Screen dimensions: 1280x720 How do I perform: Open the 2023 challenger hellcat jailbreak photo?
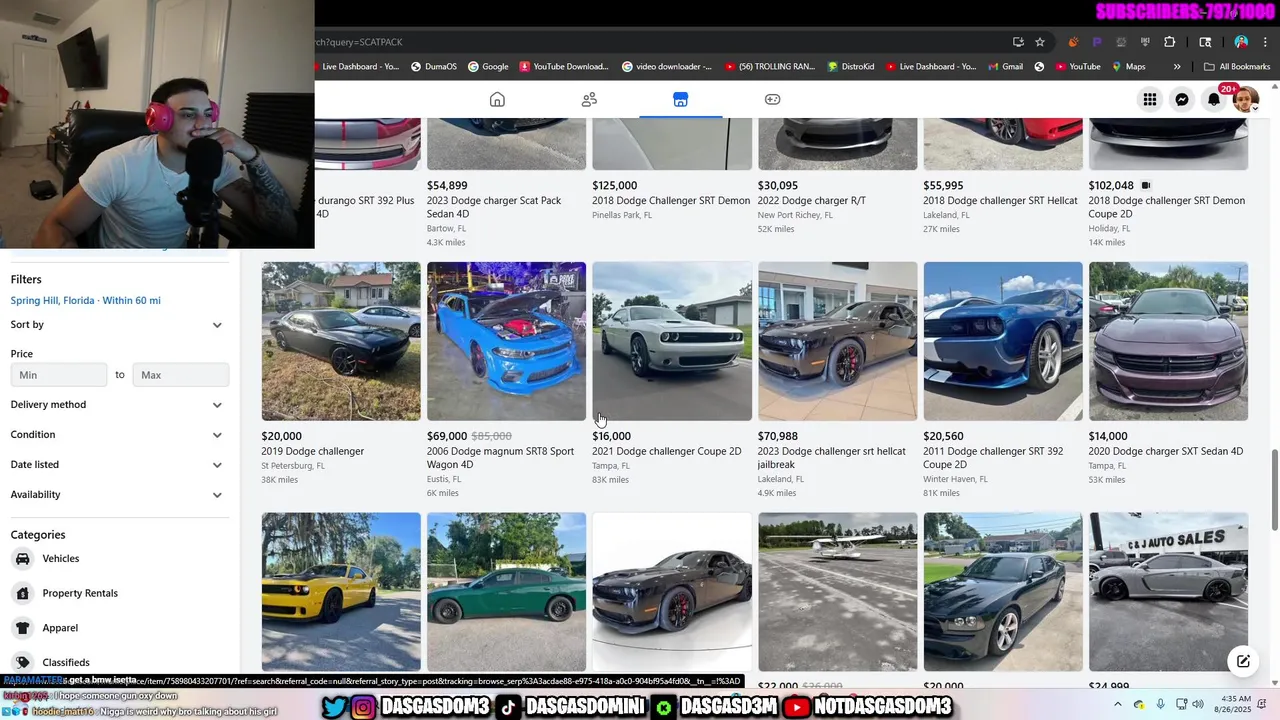[837, 341]
